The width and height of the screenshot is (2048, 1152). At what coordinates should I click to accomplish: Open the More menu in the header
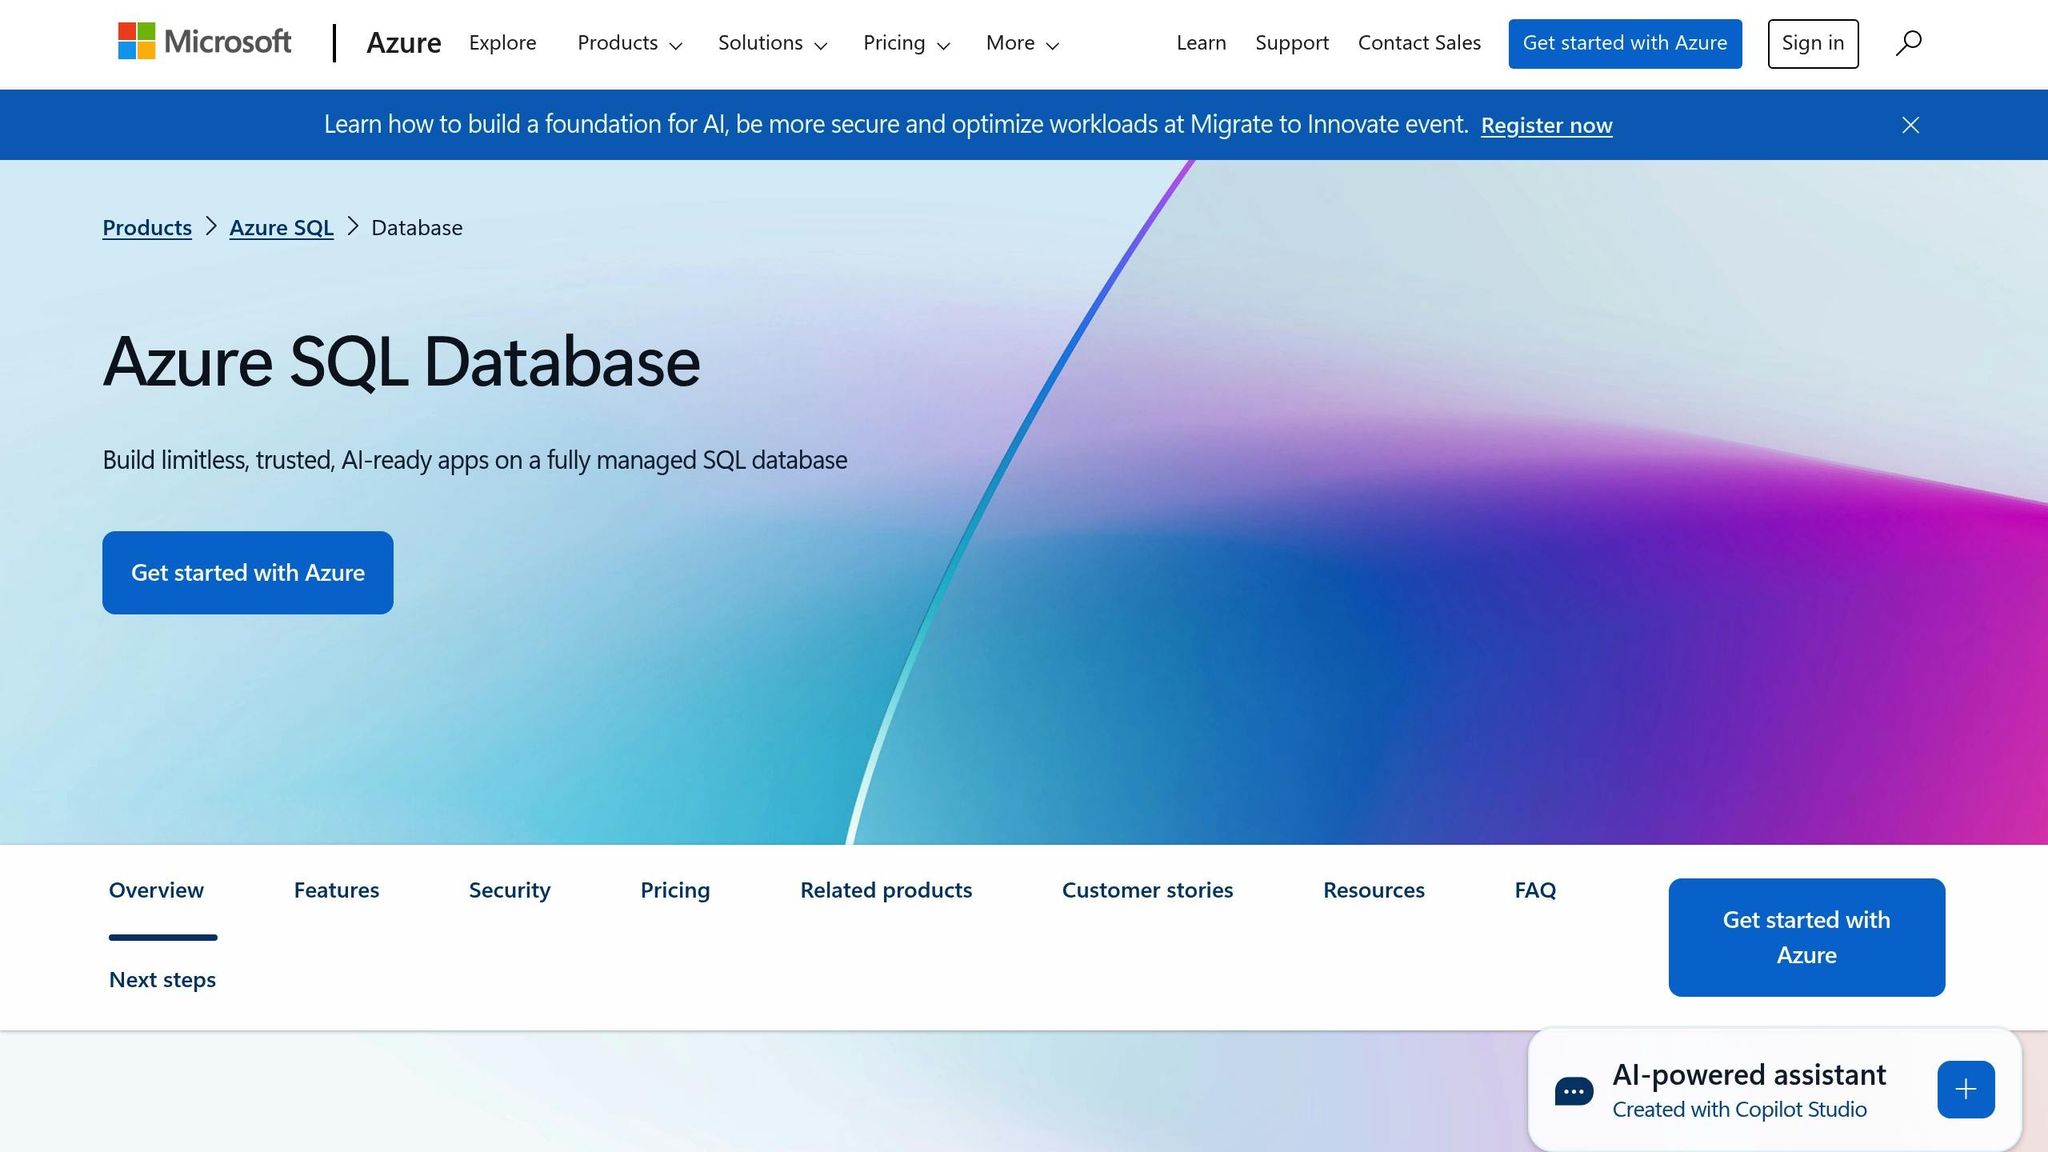(x=1021, y=43)
